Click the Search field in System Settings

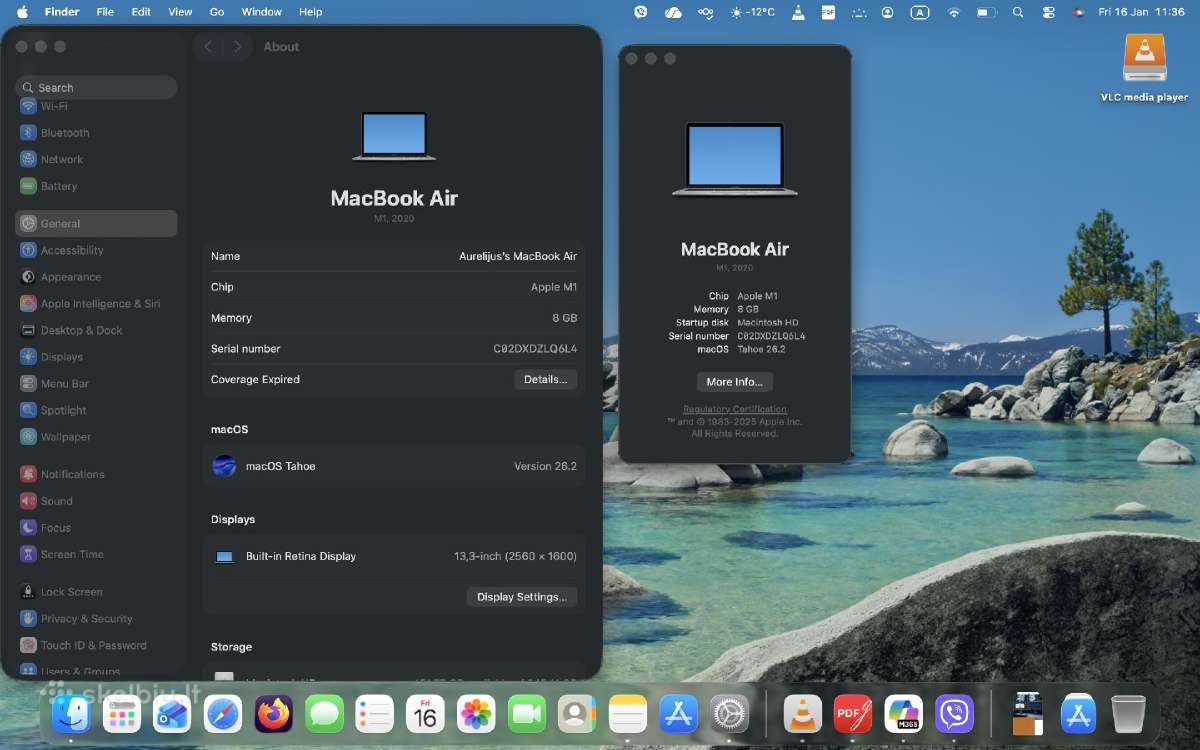pos(96,88)
